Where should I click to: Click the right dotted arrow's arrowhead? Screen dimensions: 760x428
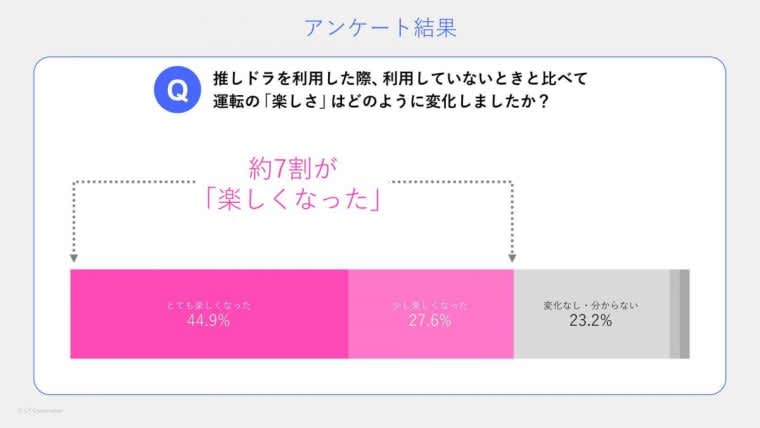(513, 259)
